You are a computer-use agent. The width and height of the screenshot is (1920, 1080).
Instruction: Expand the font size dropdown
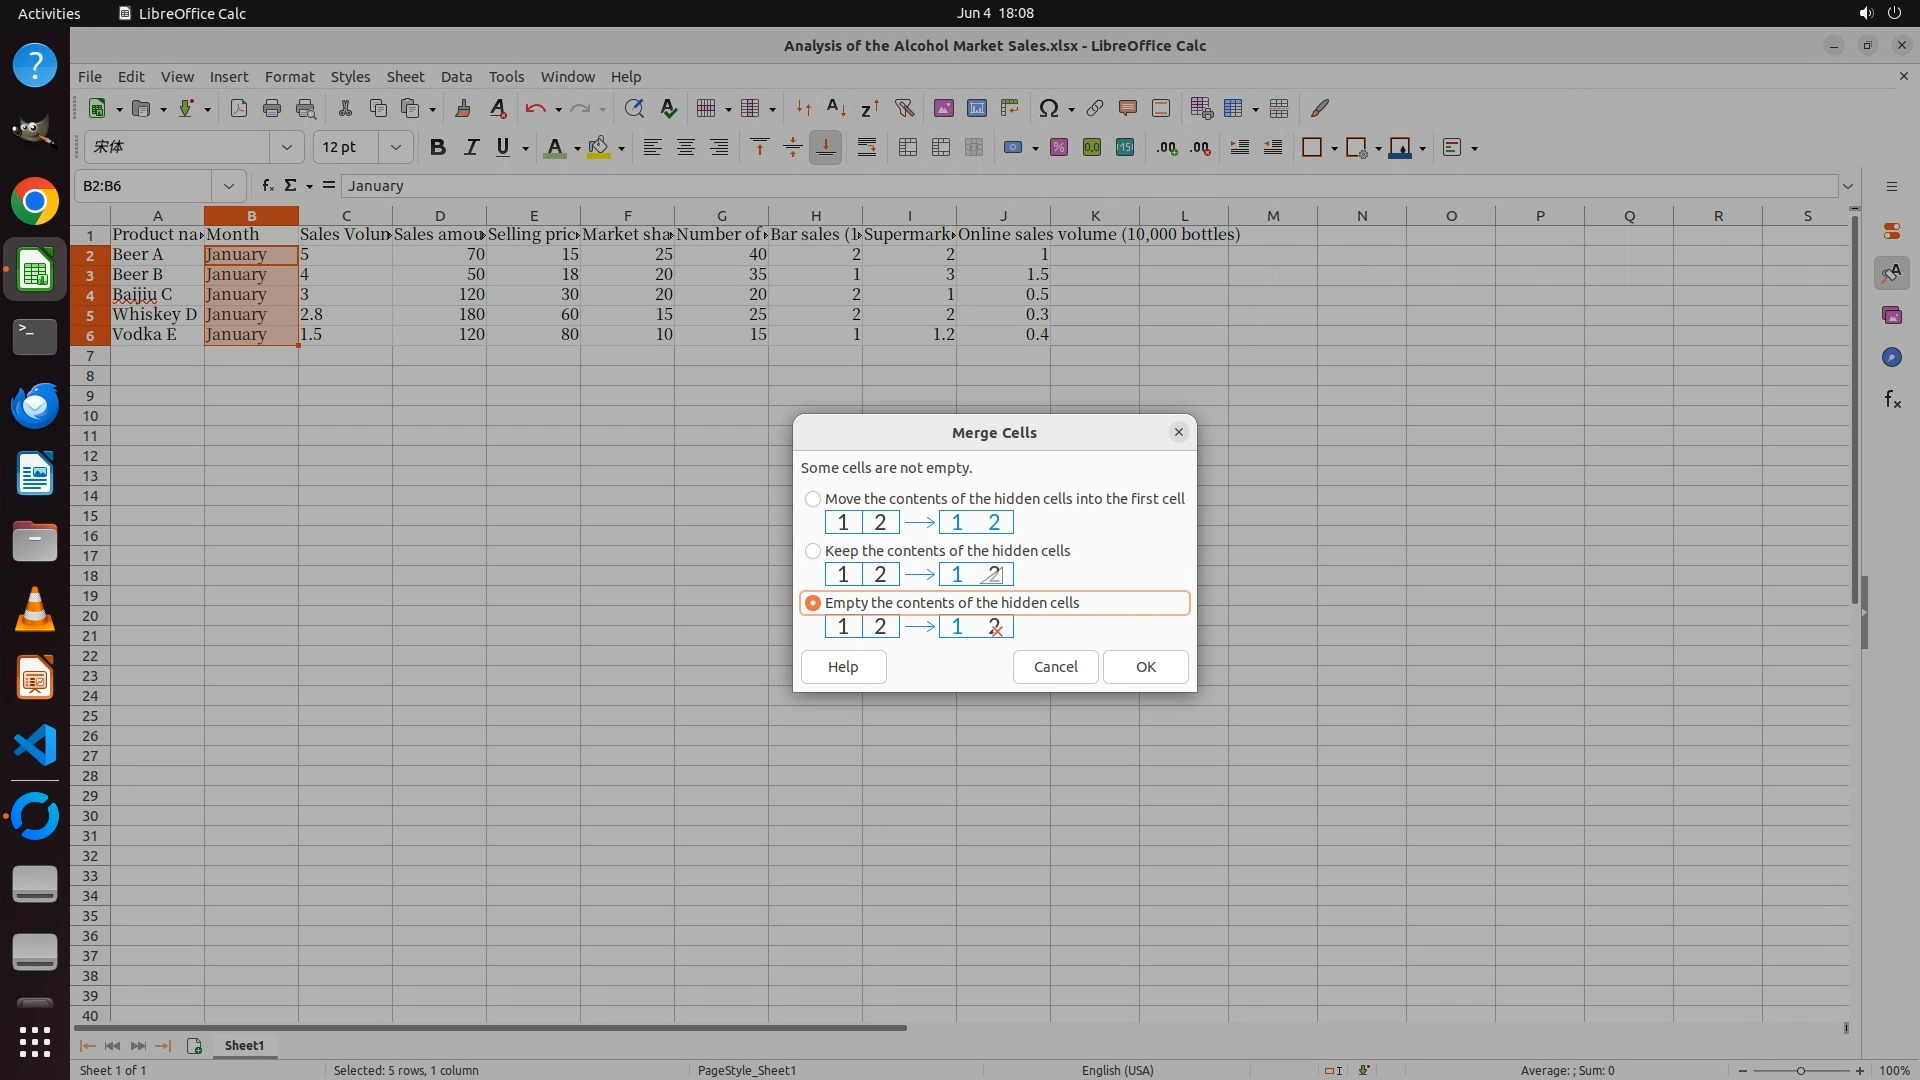click(x=396, y=148)
